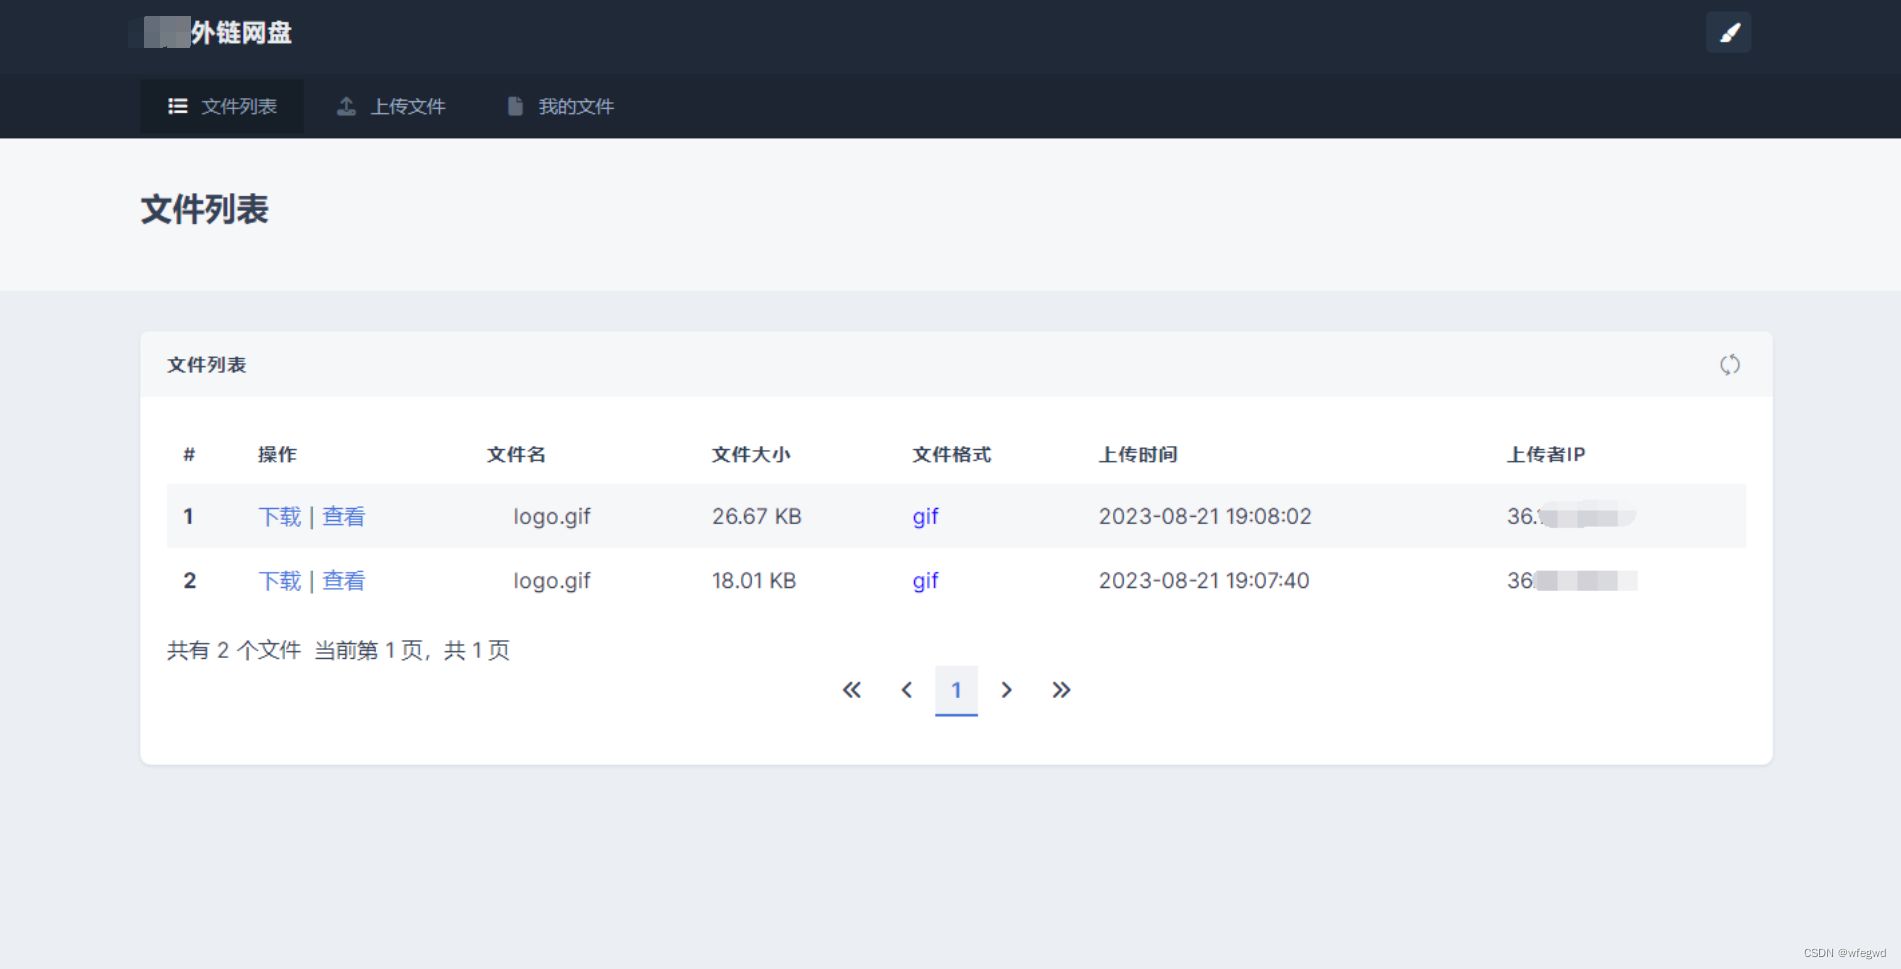Image resolution: width=1901 pixels, height=969 pixels.
Task: Click the document icon beside 我的文件
Action: pos(515,106)
